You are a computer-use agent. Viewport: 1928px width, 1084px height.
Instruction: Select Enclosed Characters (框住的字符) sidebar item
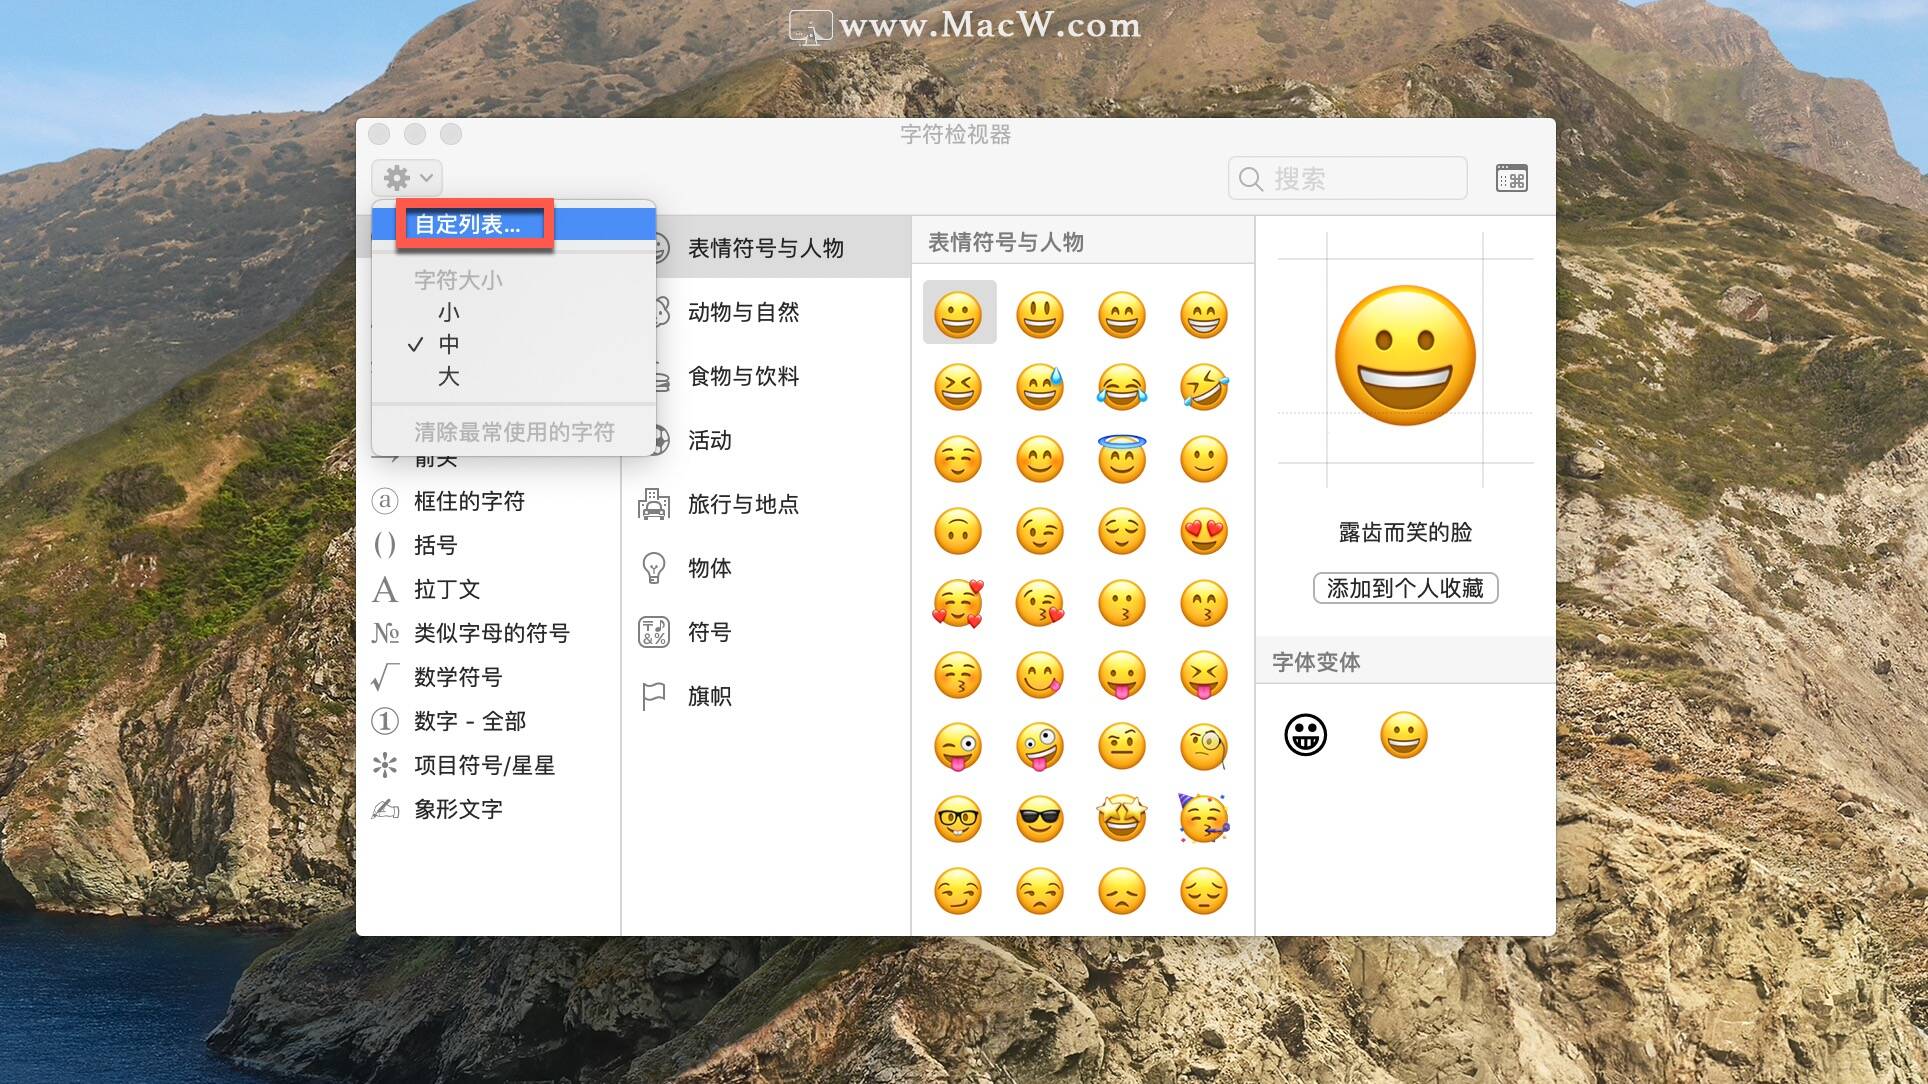[468, 501]
